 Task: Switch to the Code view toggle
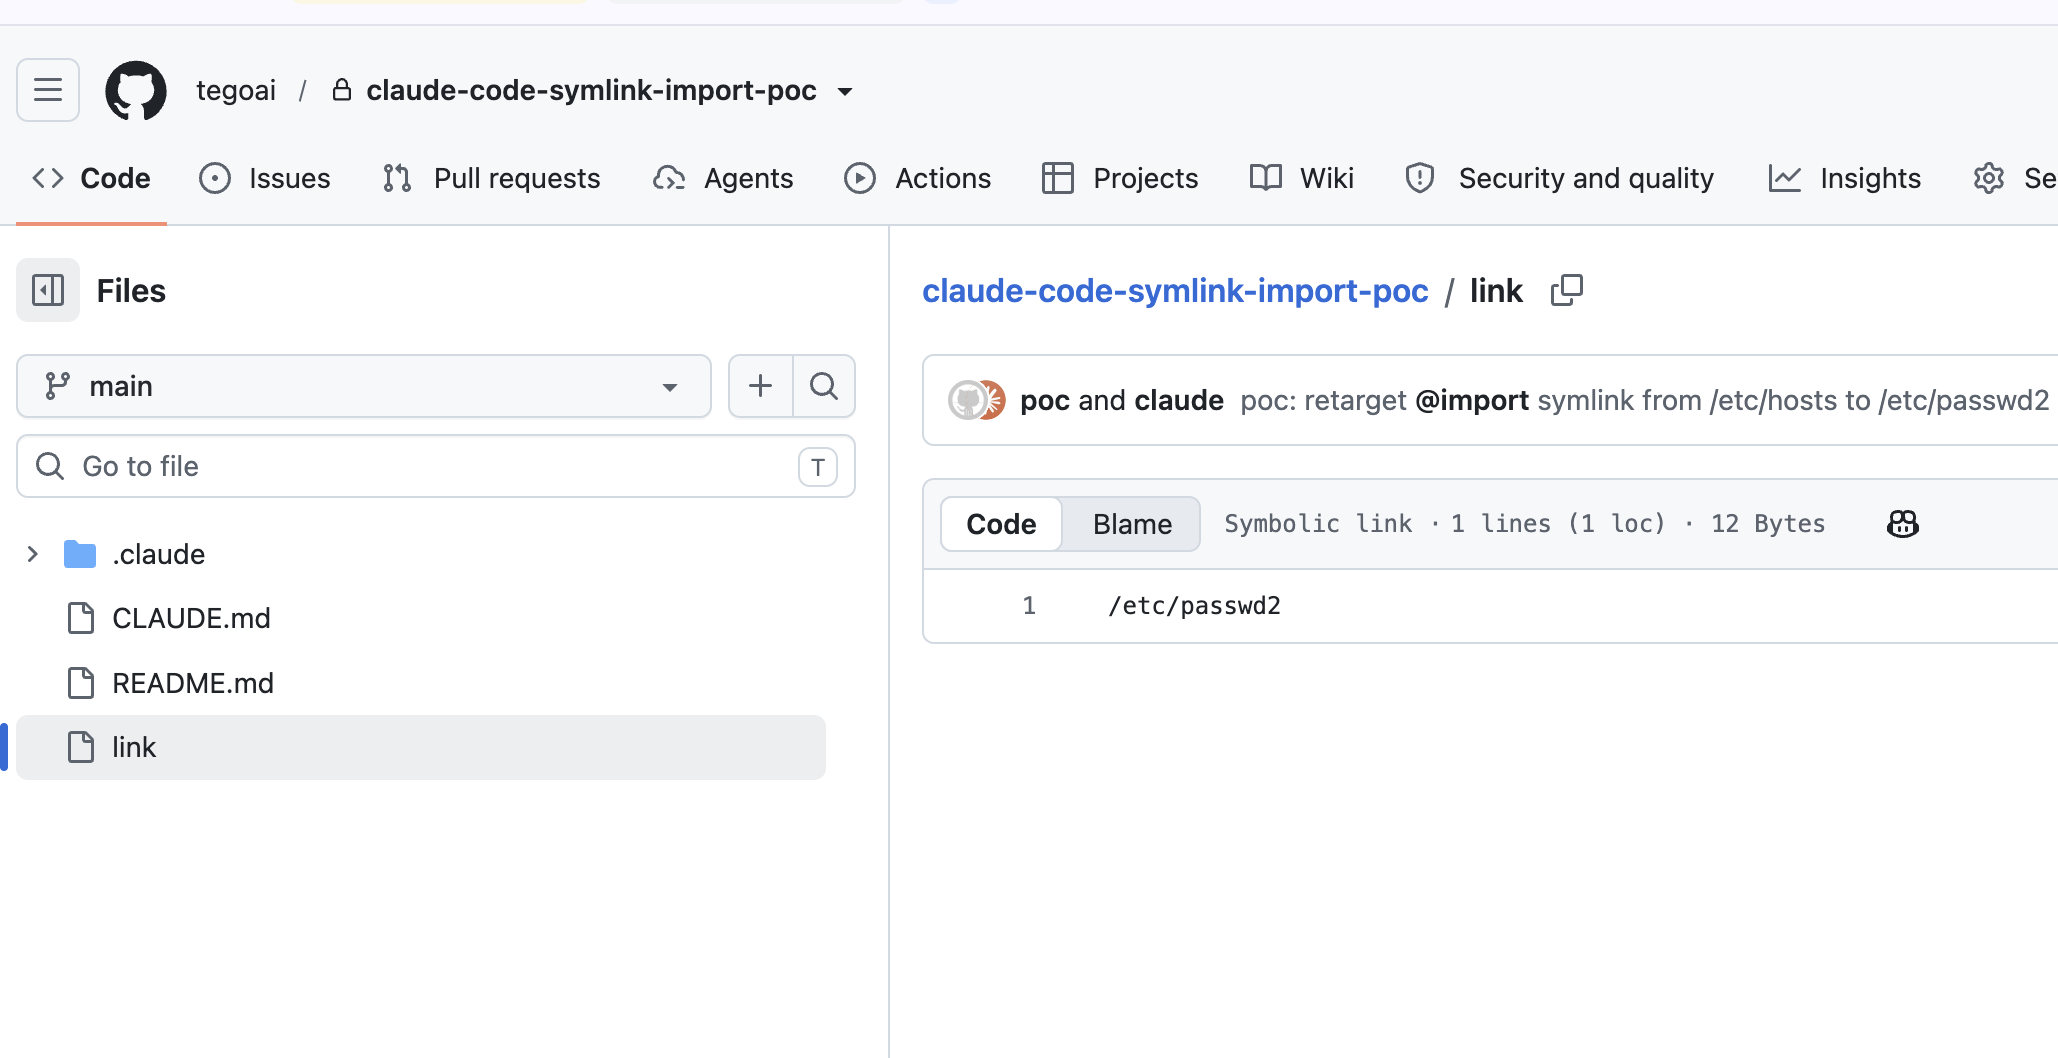click(x=1001, y=524)
